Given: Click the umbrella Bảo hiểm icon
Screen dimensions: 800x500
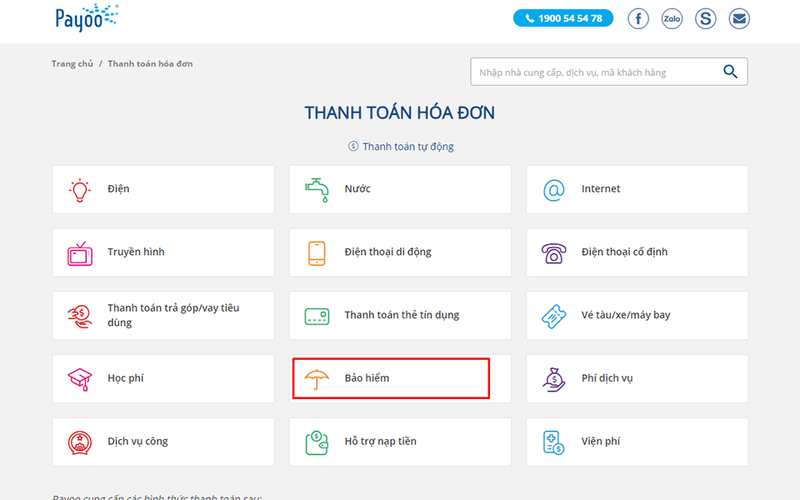Looking at the screenshot, I should [317, 380].
